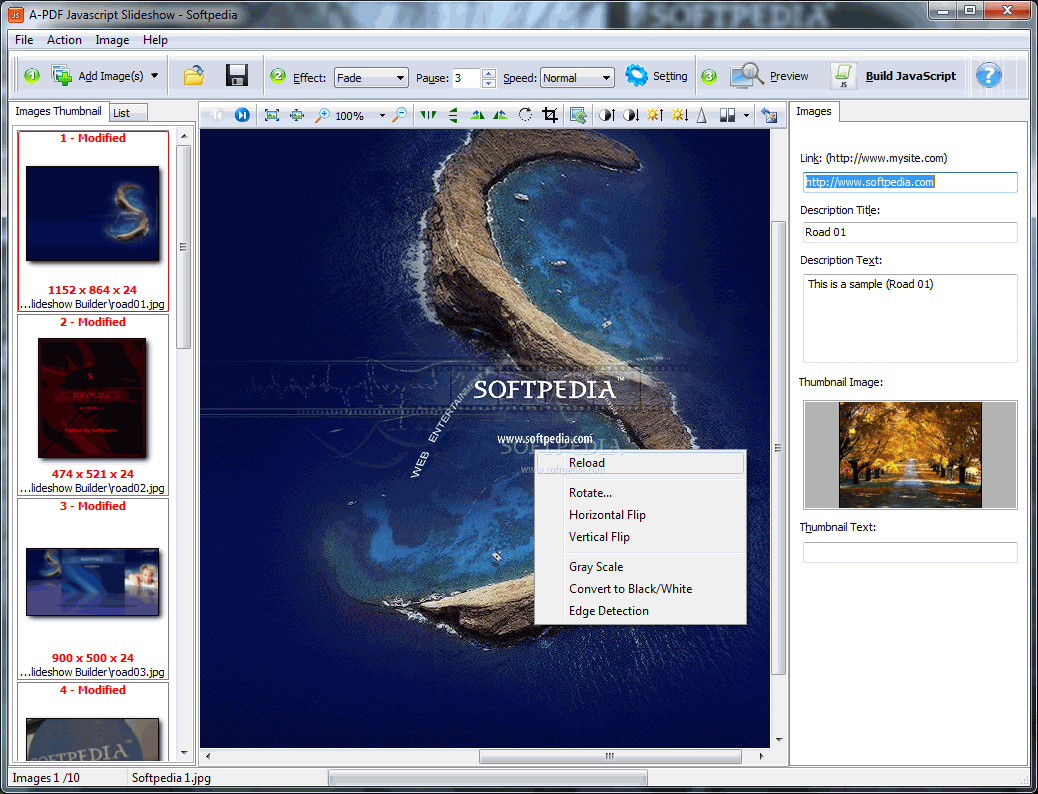Screen dimensions: 1038x794
Task: Click the reload original image icon
Action: [x=769, y=115]
